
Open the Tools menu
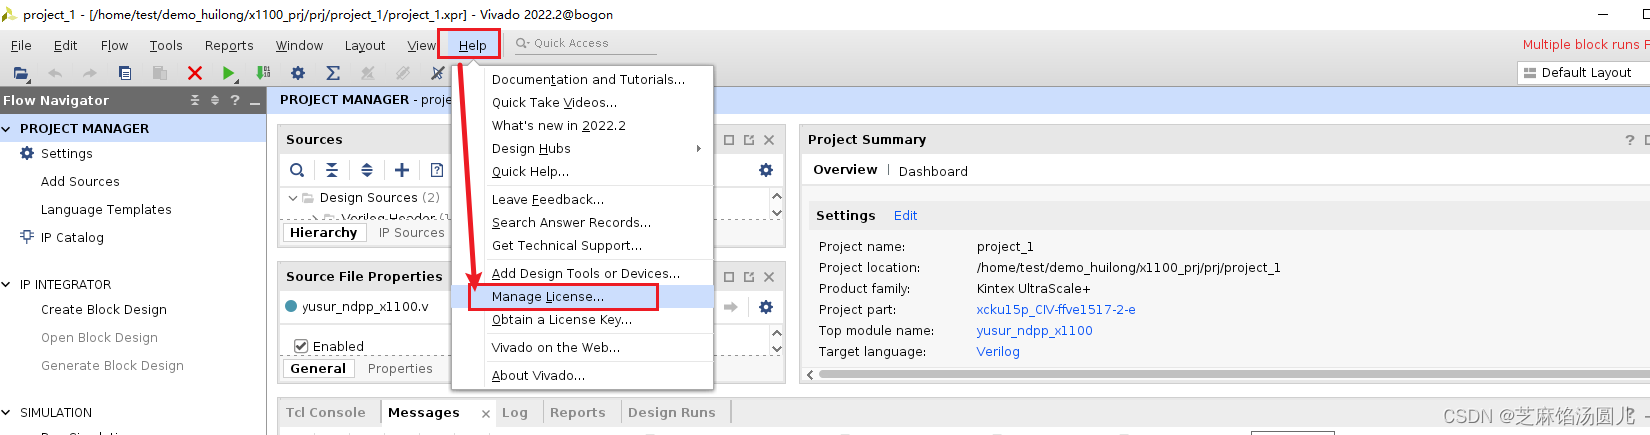pyautogui.click(x=166, y=46)
